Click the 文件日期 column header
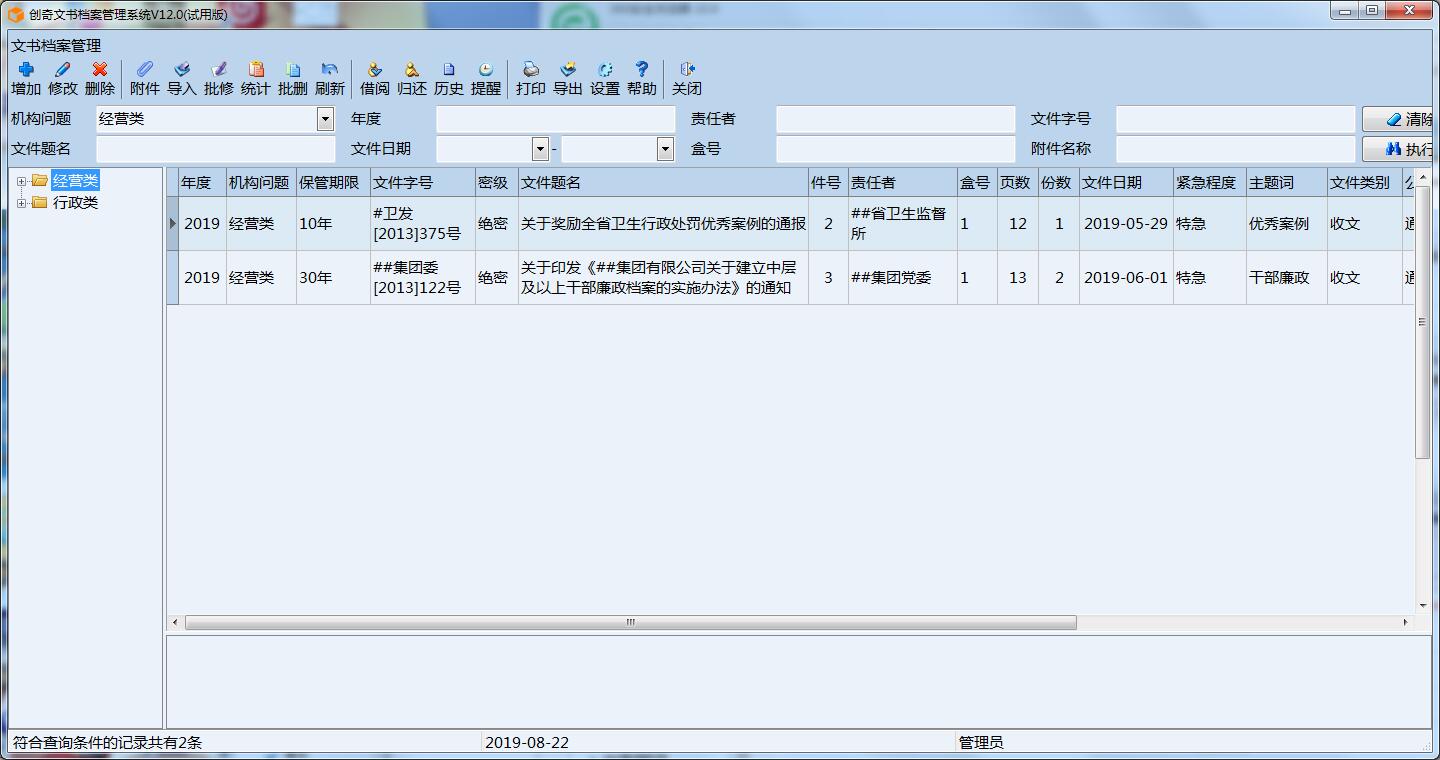The height and width of the screenshot is (760, 1440). click(x=1126, y=183)
